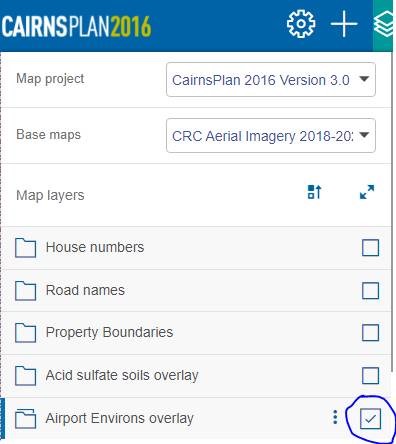
Task: Select the Acid sulfate soils overlay label
Action: click(x=122, y=375)
